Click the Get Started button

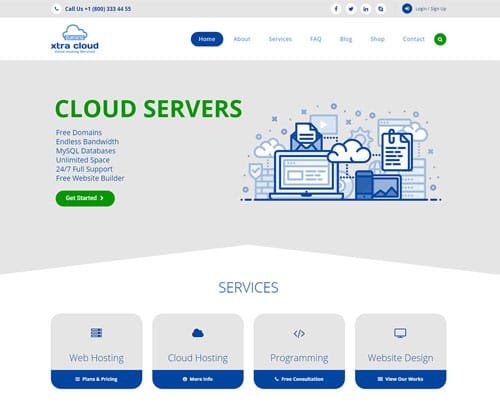coord(85,198)
